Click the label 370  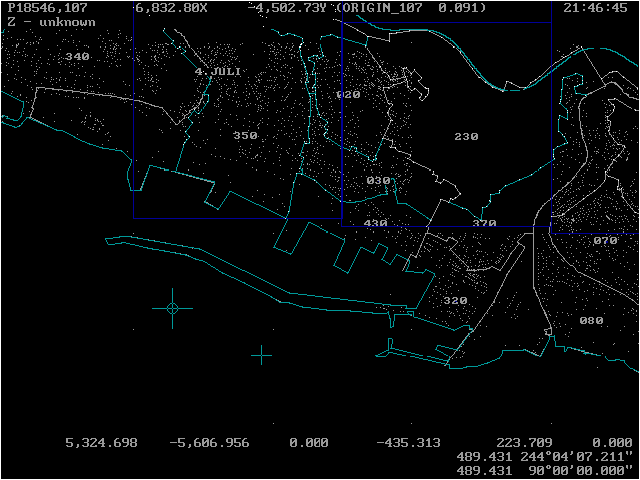[484, 223]
